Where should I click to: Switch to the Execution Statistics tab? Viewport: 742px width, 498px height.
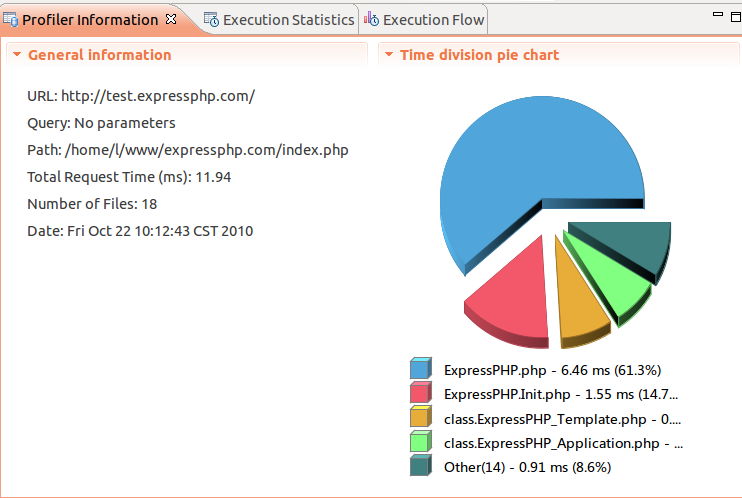coord(279,20)
